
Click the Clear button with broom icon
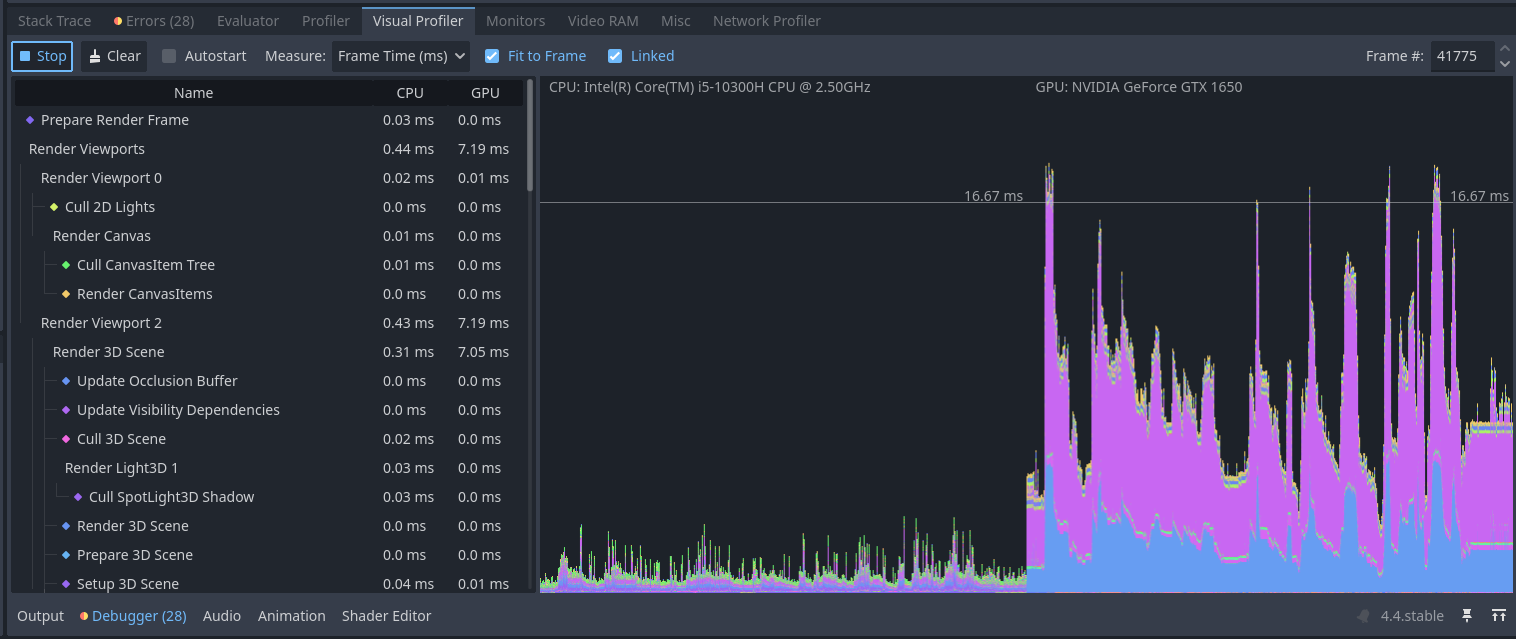point(114,56)
